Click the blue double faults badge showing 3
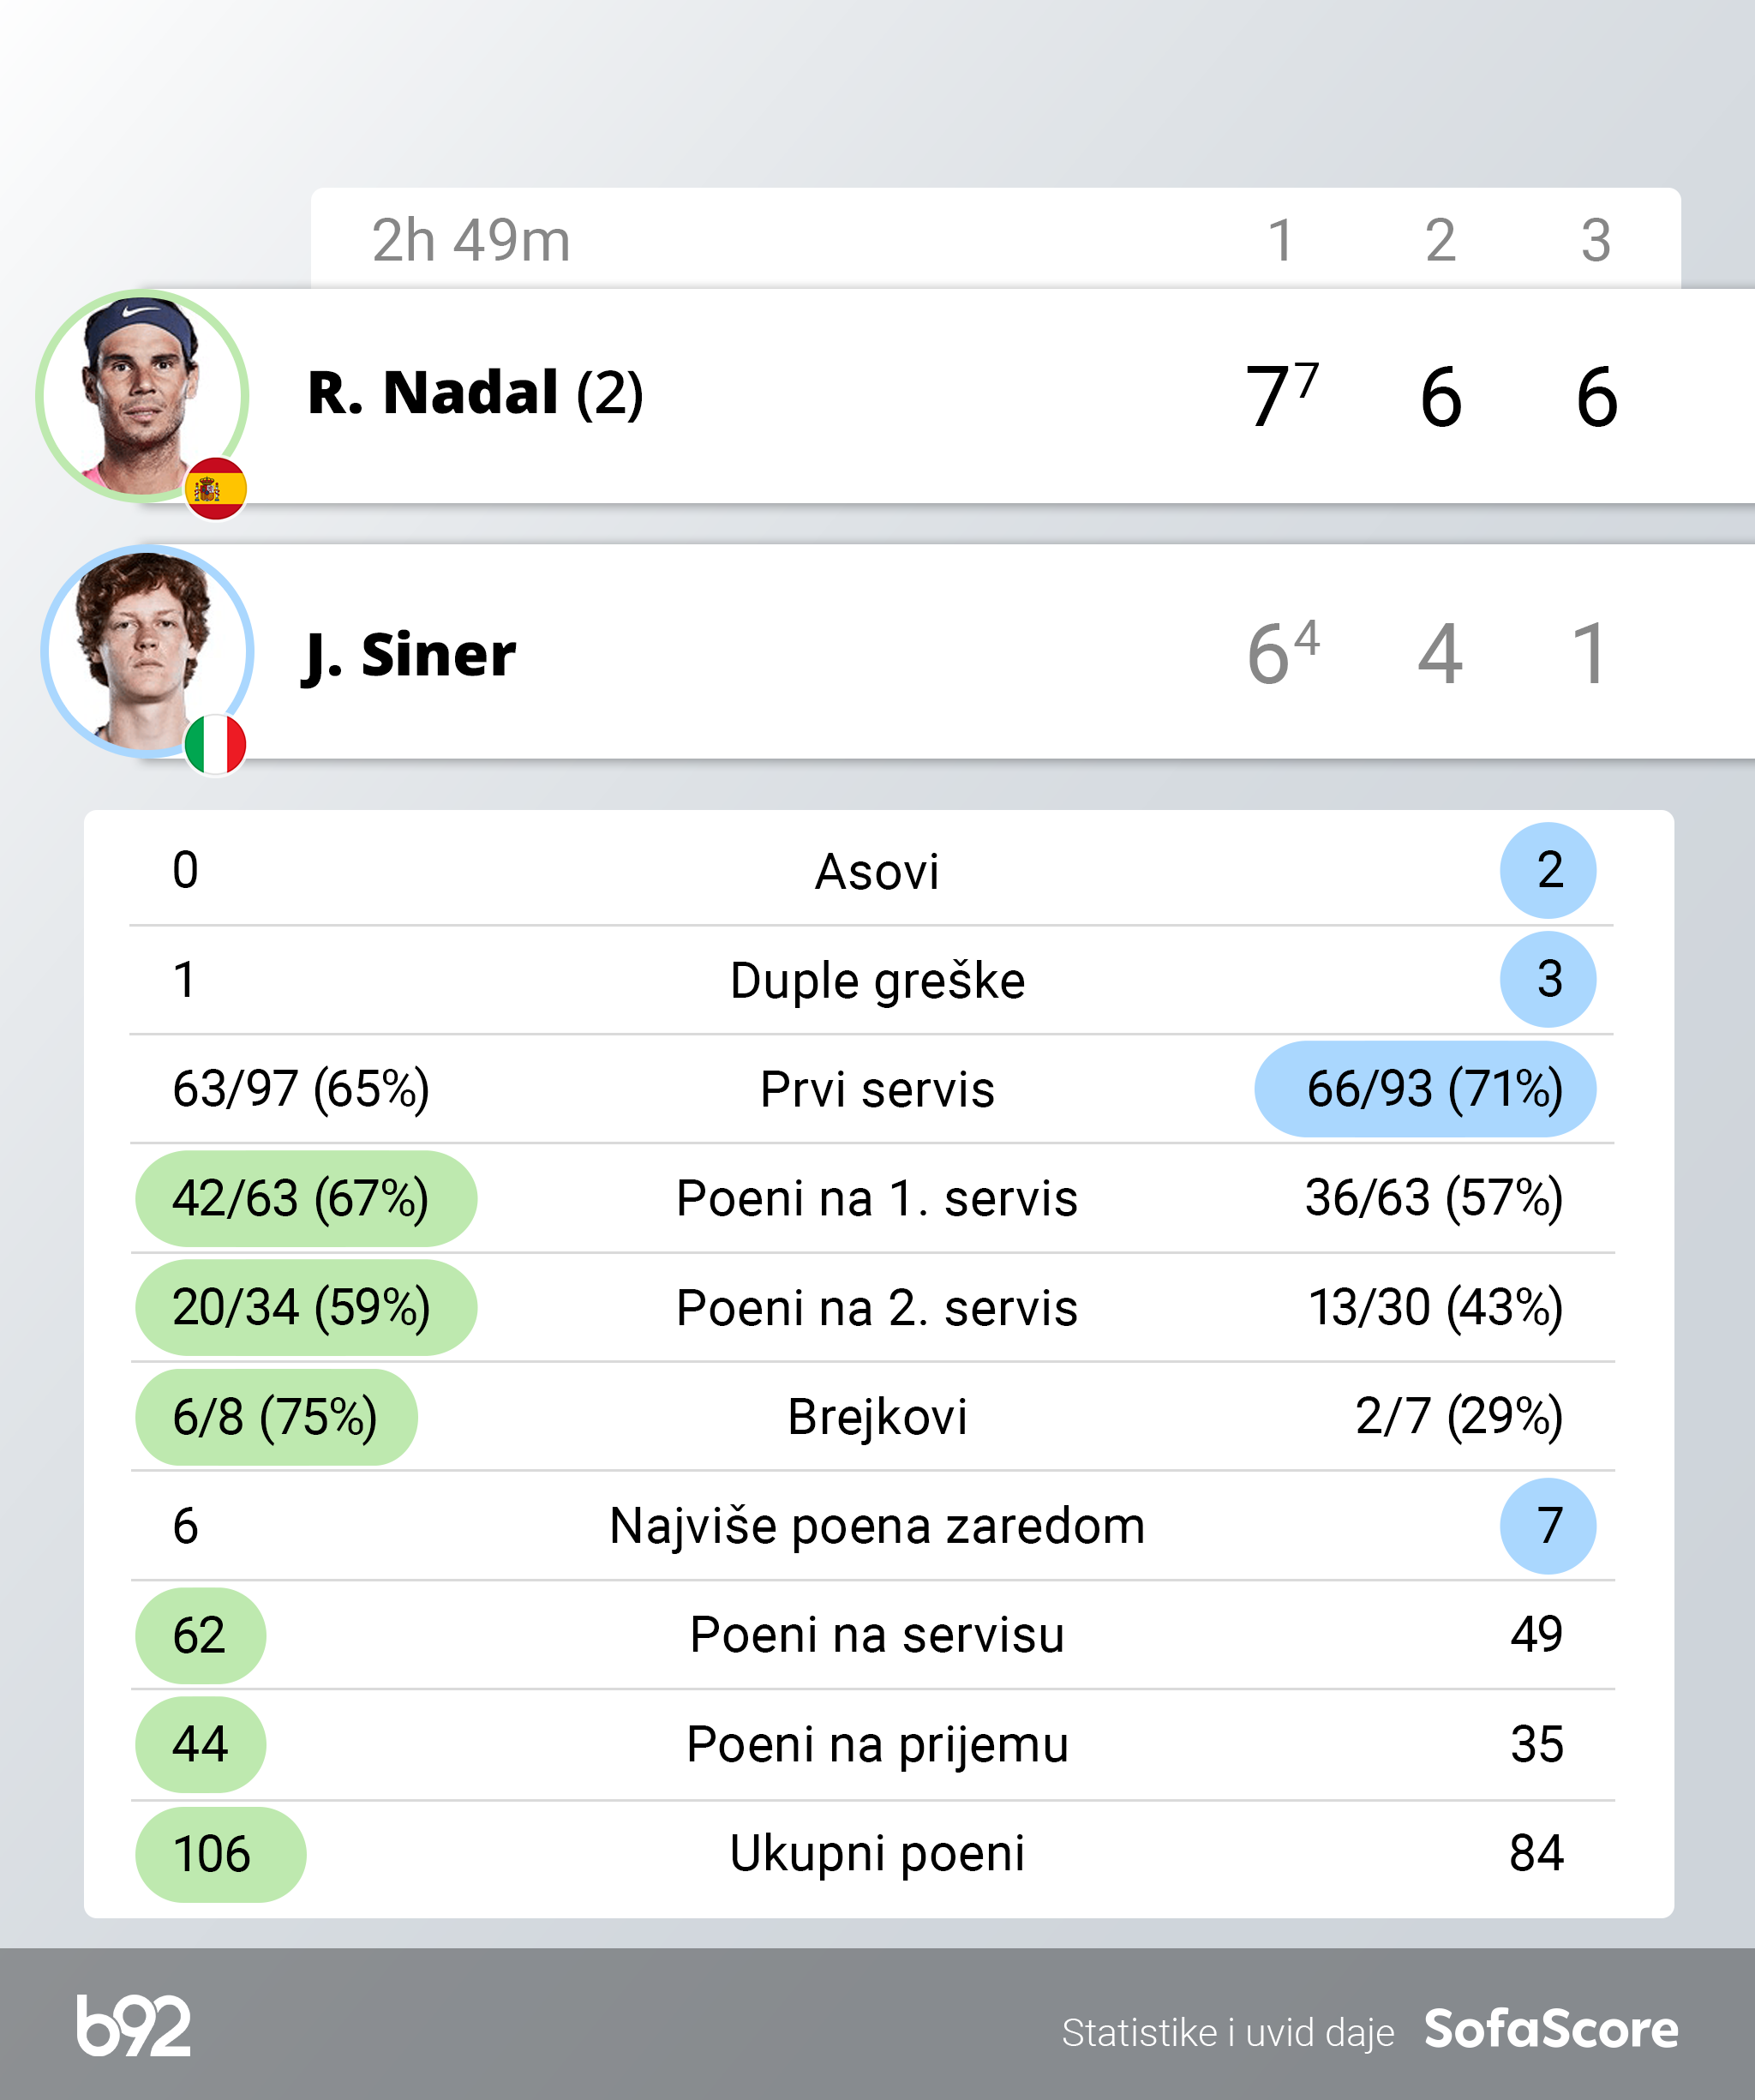This screenshot has width=1755, height=2100. pyautogui.click(x=1547, y=979)
